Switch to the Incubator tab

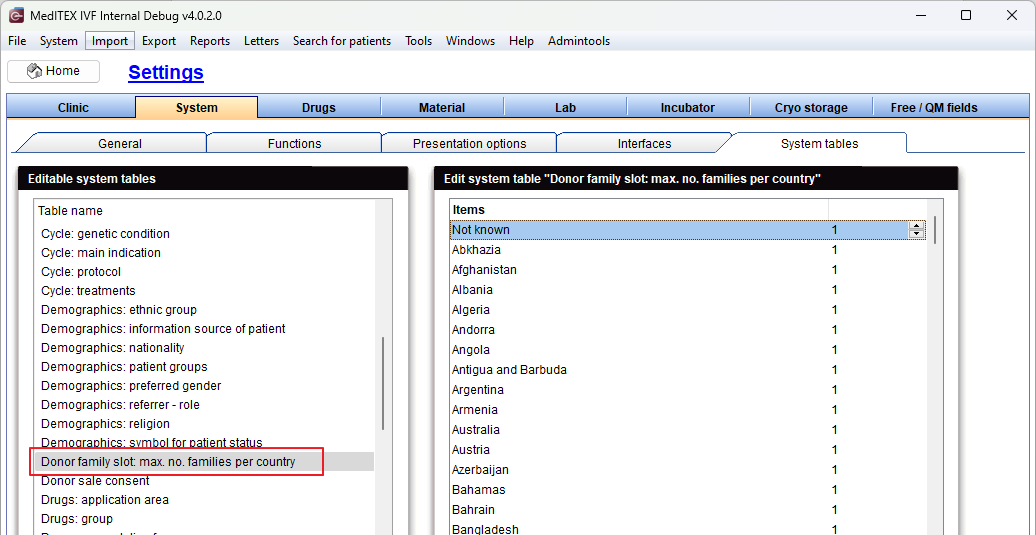coord(688,108)
